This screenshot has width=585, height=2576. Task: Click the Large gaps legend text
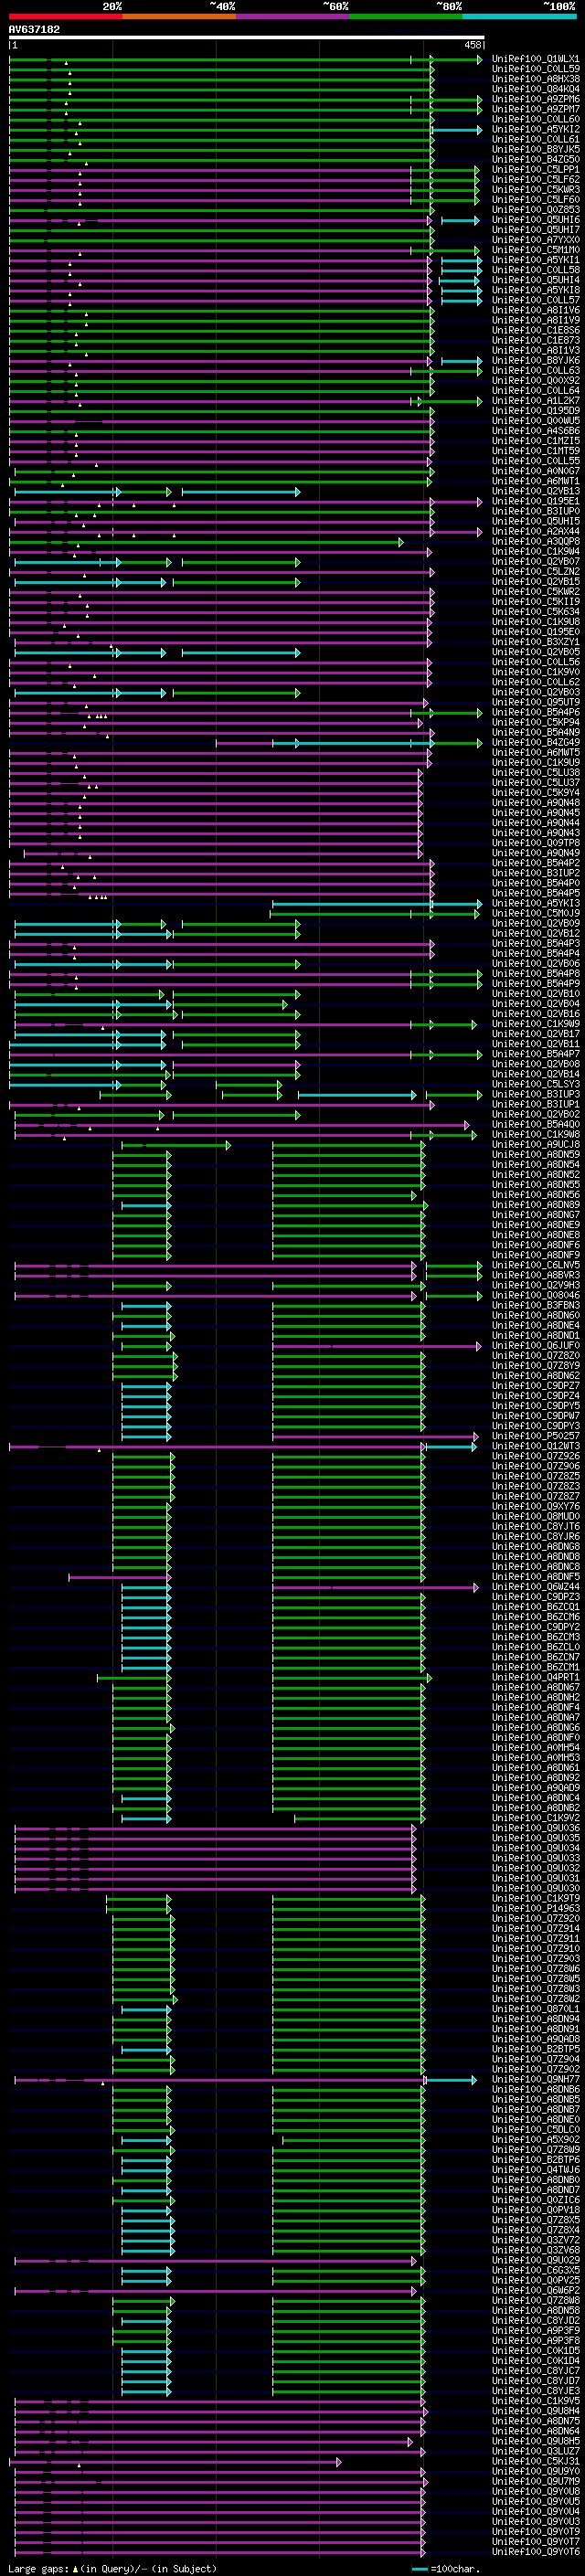point(112,2568)
